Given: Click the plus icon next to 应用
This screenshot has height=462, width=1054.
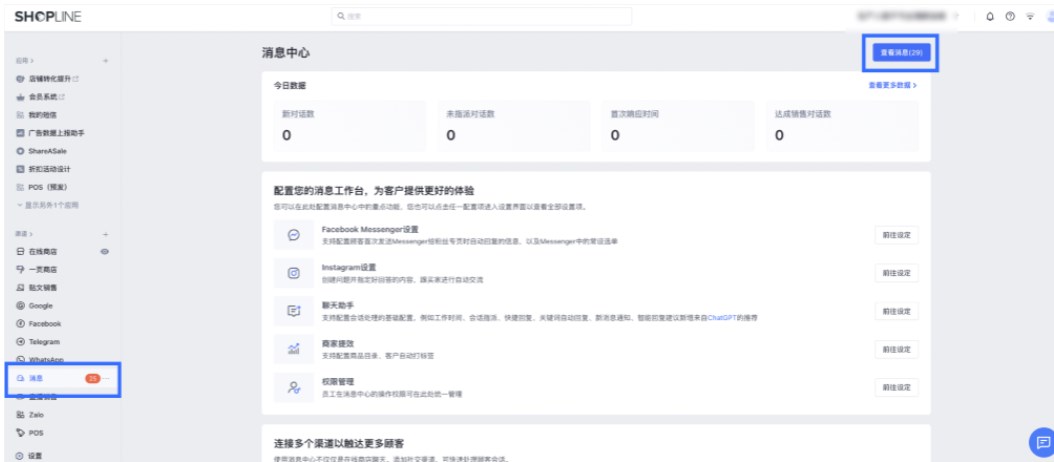Looking at the screenshot, I should pos(105,61).
